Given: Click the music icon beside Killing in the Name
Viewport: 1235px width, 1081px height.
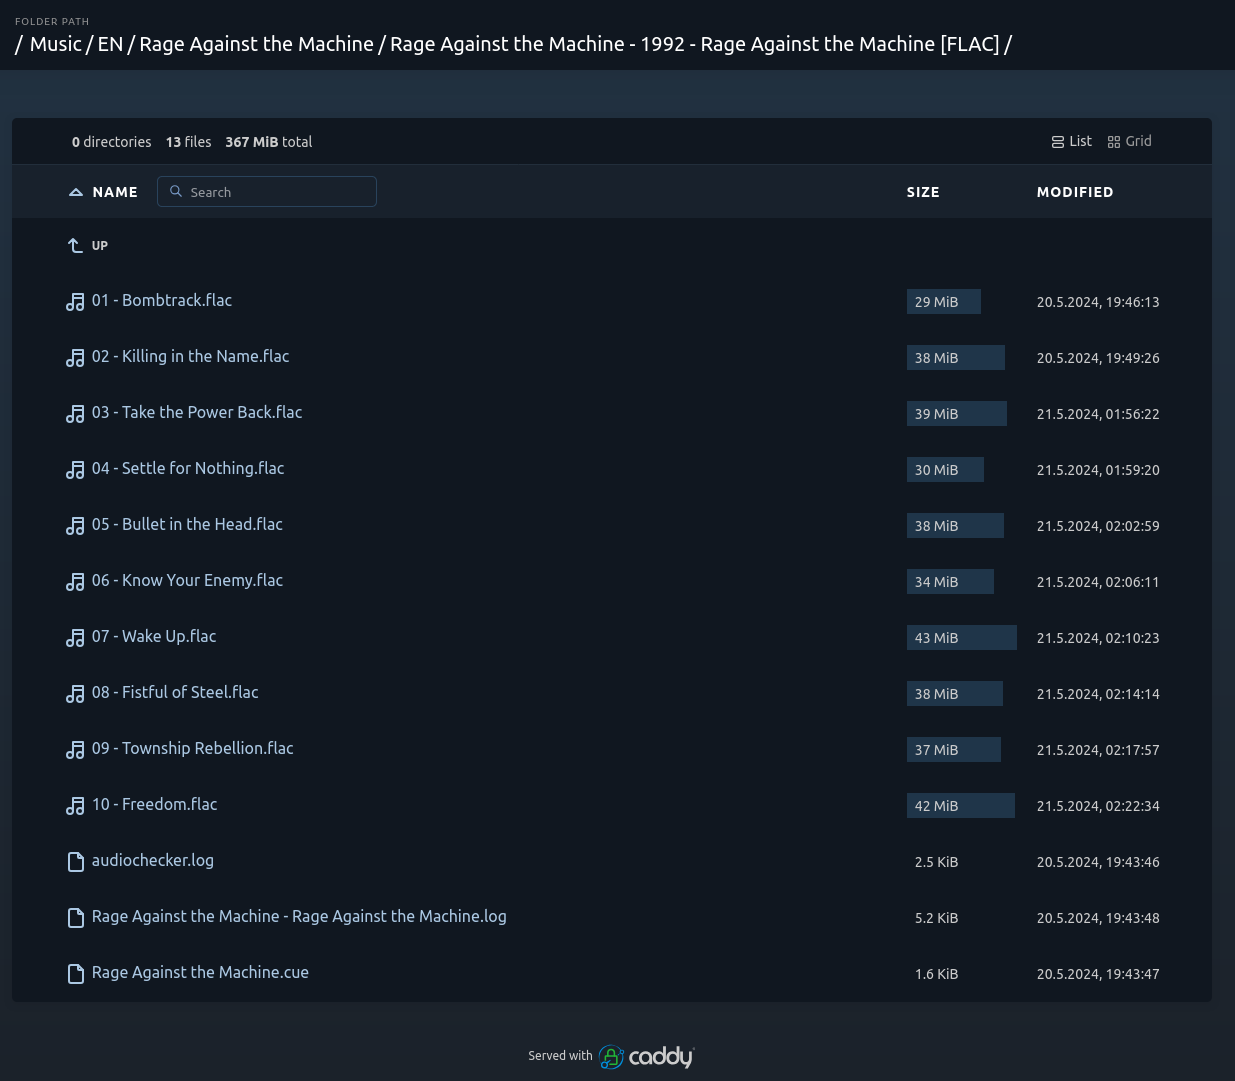Looking at the screenshot, I should pos(75,358).
